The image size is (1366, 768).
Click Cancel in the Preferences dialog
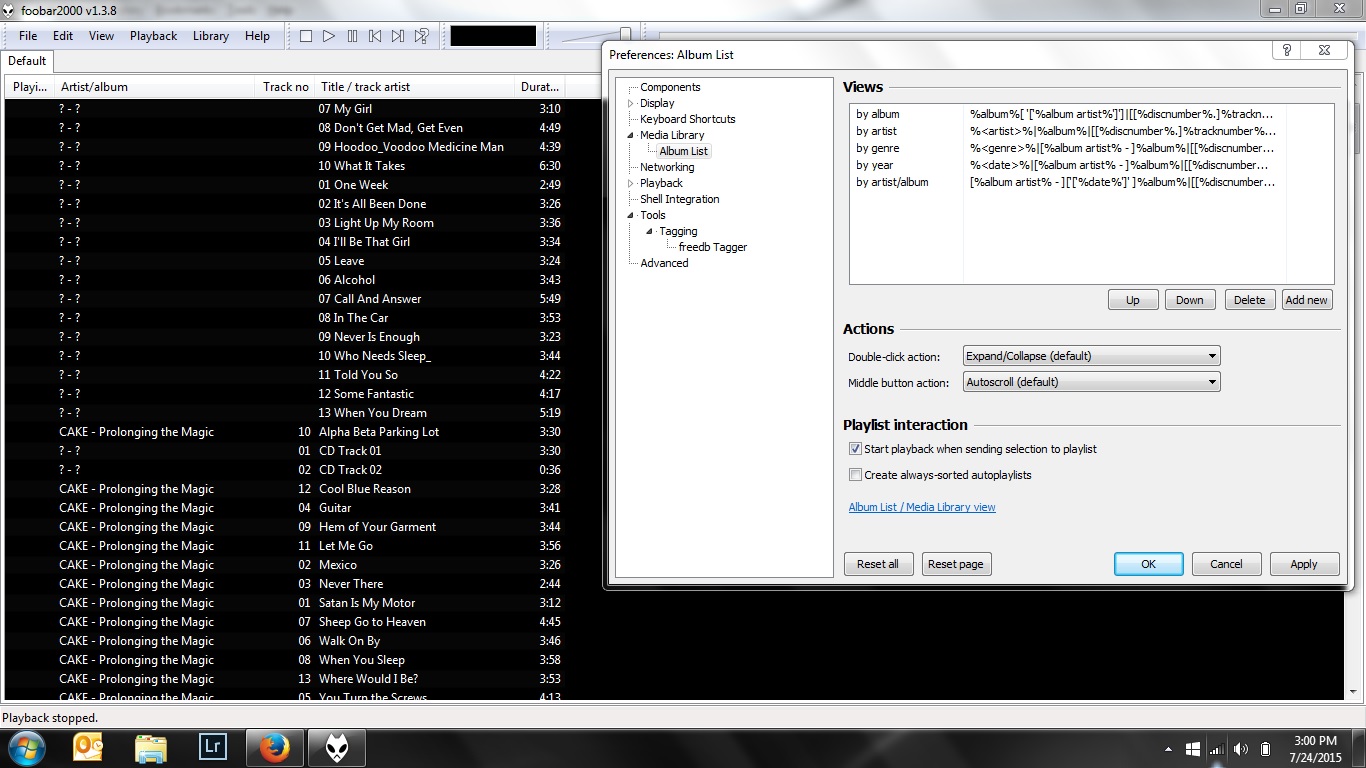(x=1226, y=564)
